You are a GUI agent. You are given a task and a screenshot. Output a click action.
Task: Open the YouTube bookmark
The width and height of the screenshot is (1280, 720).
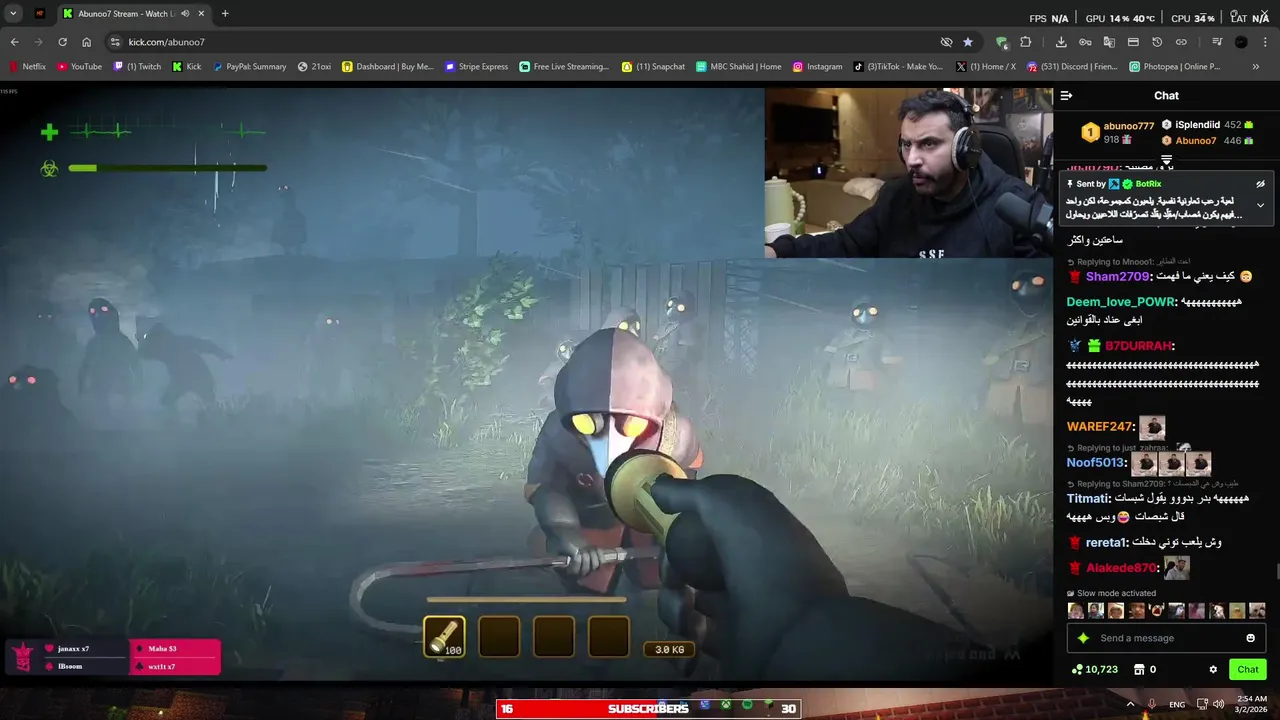point(80,67)
